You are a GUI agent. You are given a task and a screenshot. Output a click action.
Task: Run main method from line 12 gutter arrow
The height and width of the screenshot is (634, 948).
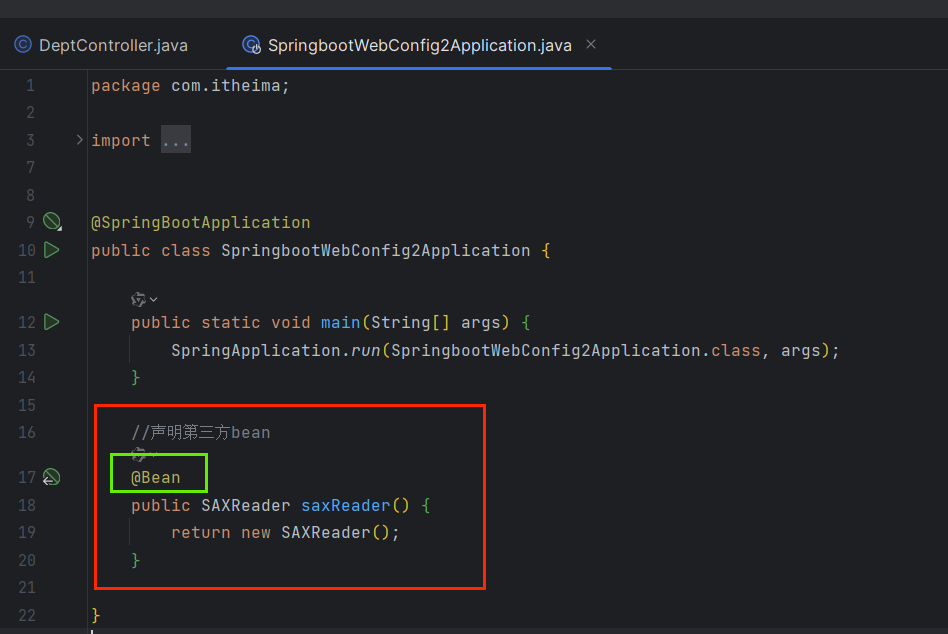point(52,322)
